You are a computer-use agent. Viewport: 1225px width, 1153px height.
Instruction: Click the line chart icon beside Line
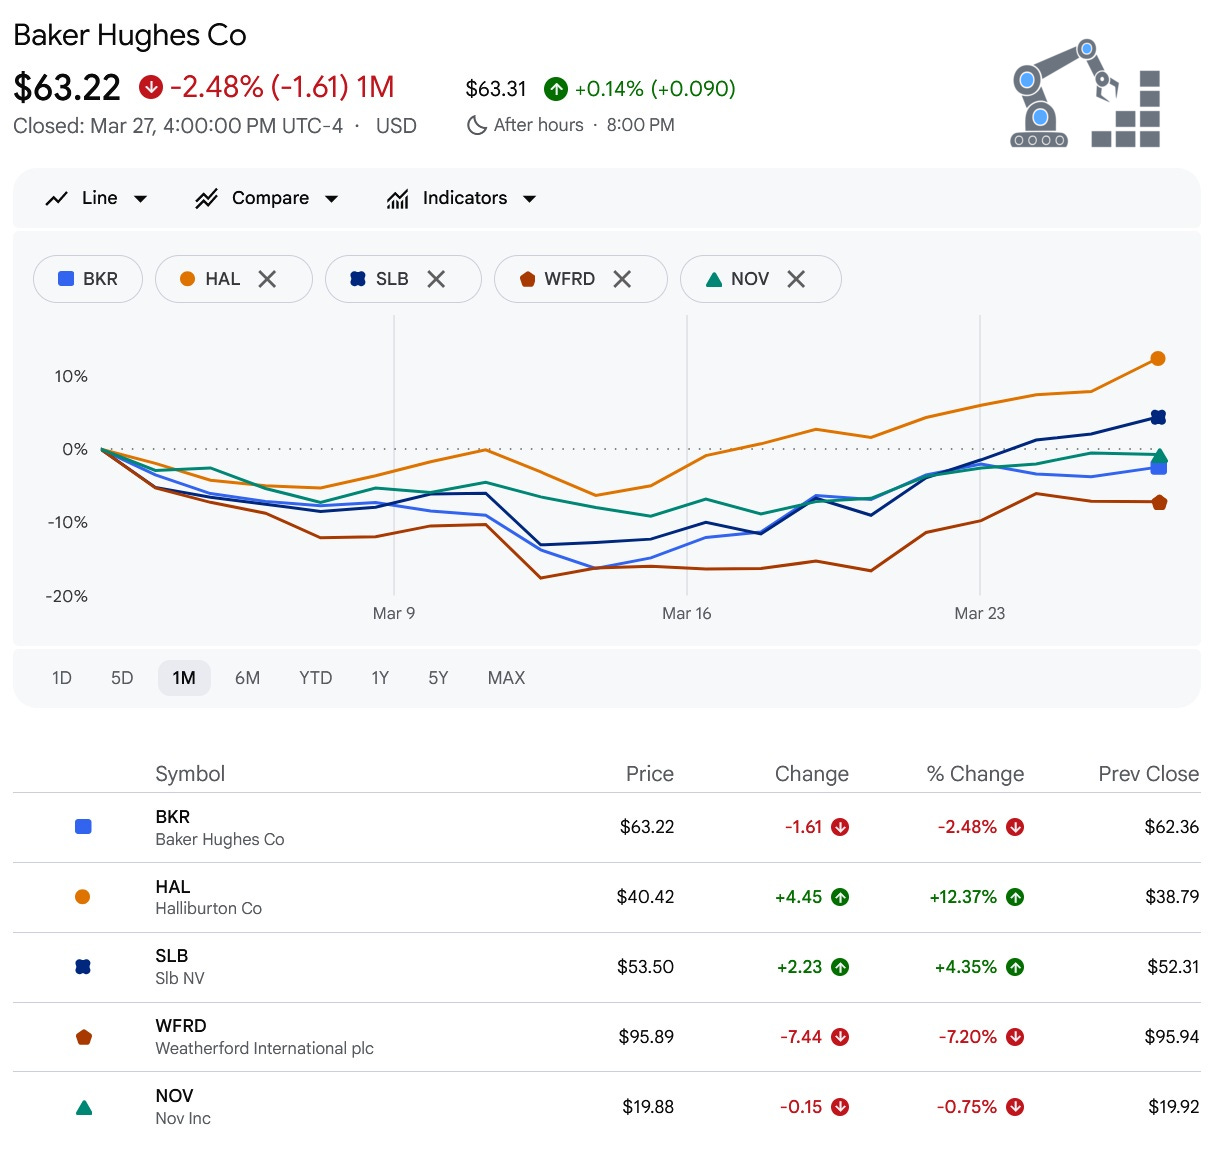point(57,198)
